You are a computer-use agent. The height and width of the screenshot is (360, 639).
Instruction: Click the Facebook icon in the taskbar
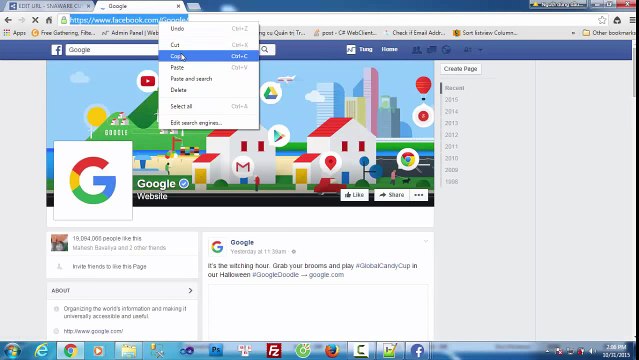(417, 351)
